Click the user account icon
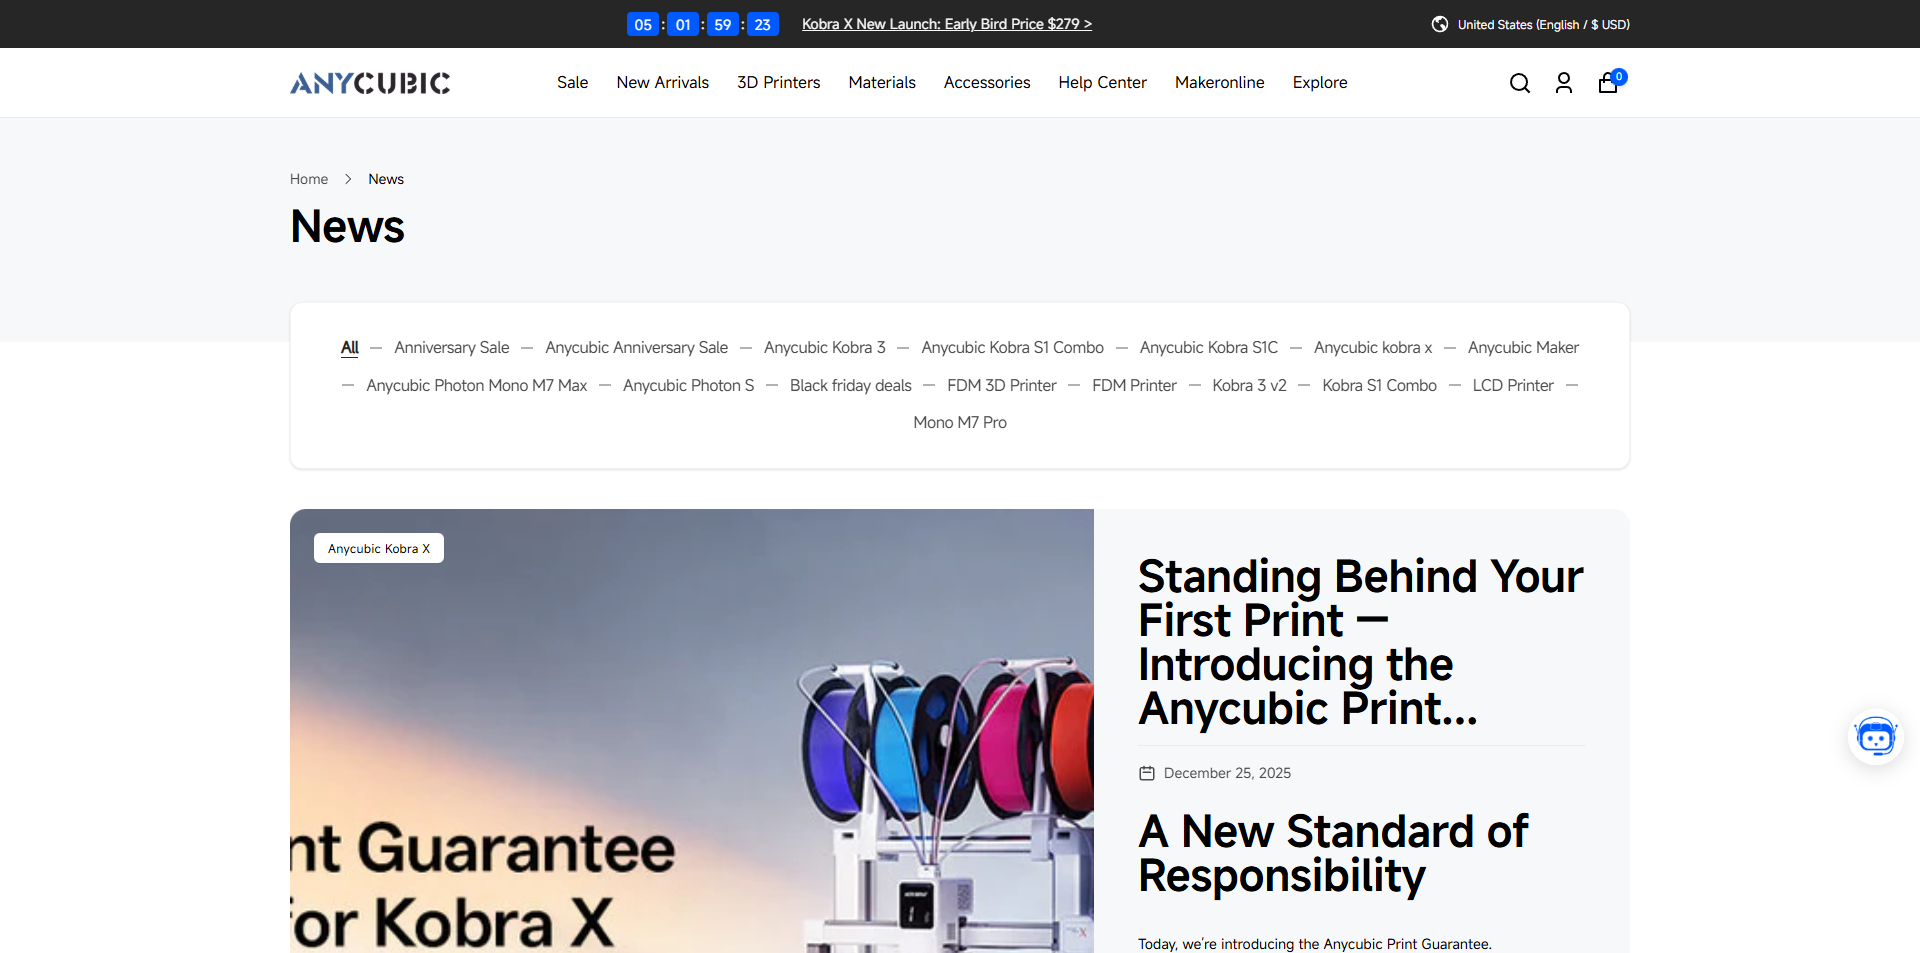 coord(1564,83)
